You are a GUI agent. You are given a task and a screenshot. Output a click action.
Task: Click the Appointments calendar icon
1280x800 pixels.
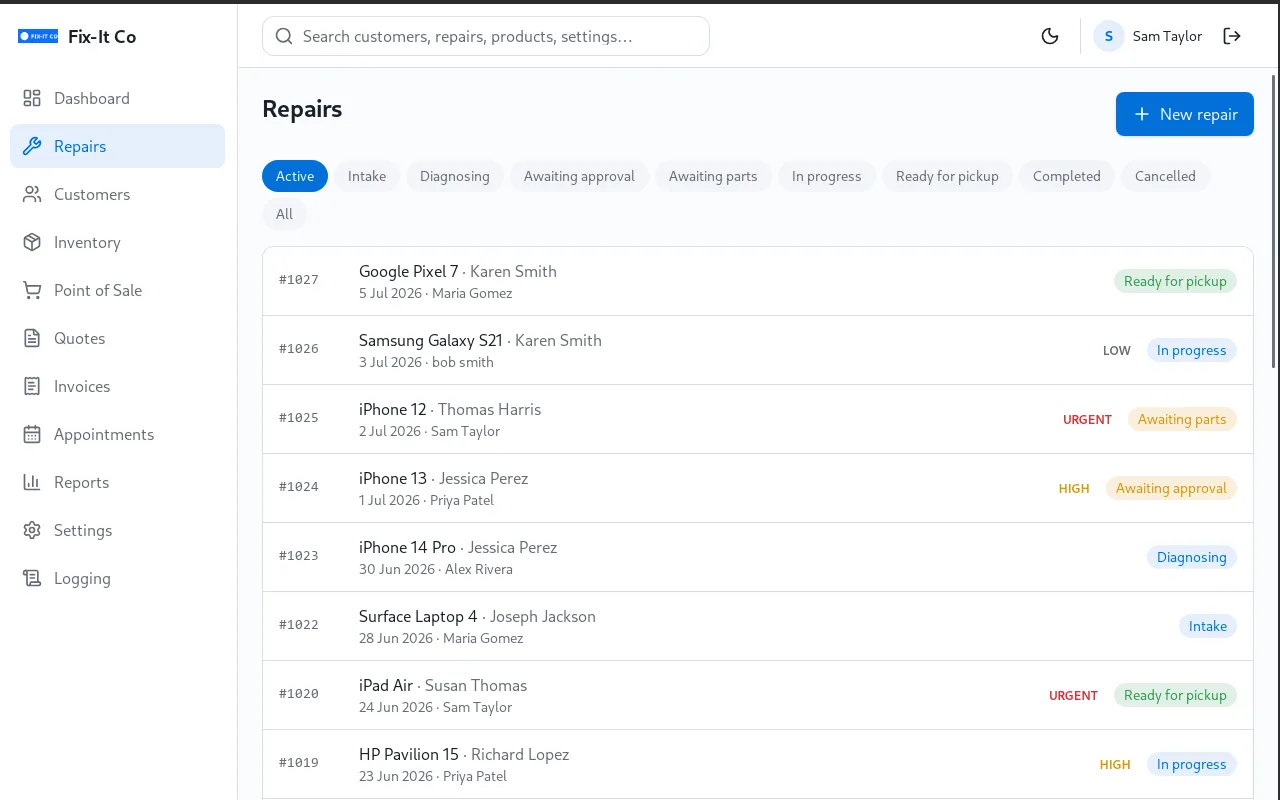tap(32, 434)
